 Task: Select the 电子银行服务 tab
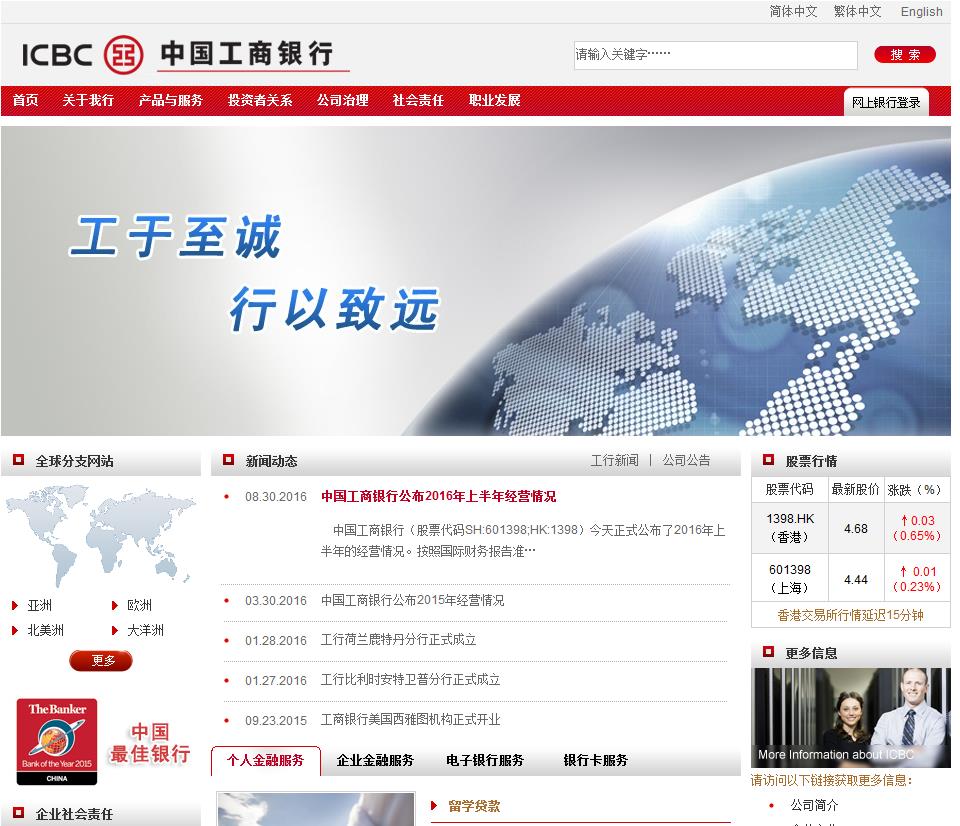pos(485,760)
